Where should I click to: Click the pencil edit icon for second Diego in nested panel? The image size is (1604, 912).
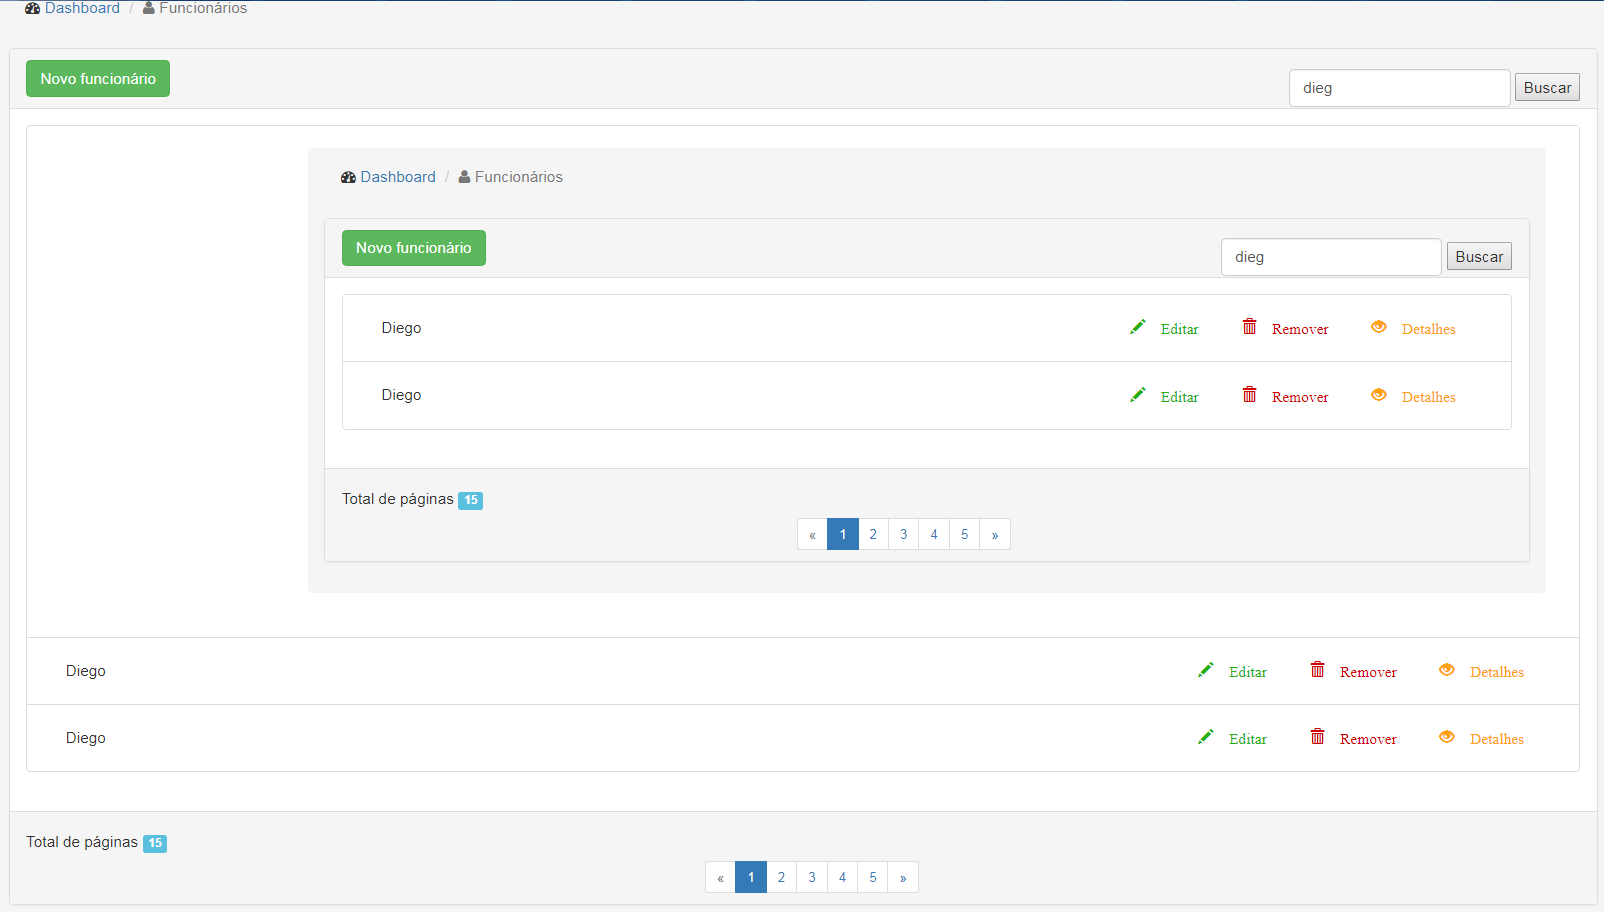click(1138, 395)
